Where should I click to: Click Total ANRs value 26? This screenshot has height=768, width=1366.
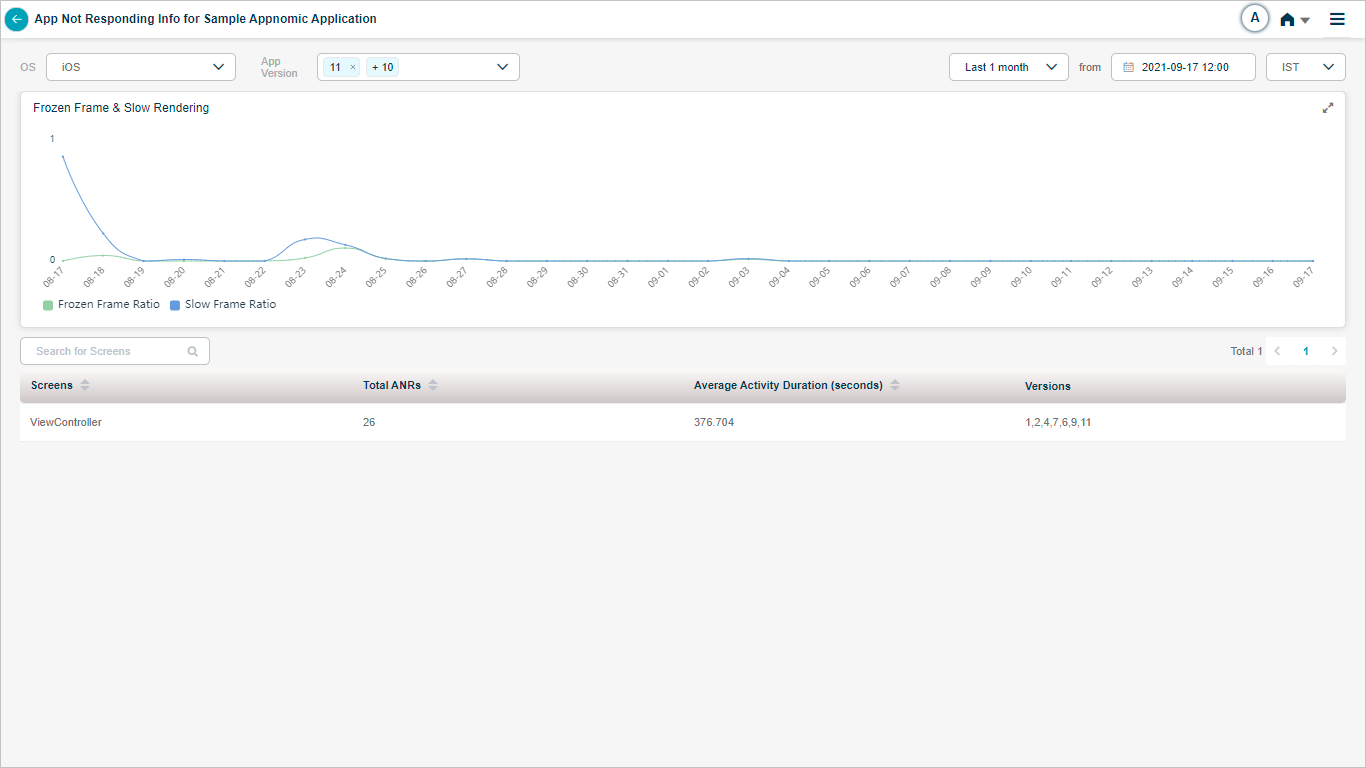point(369,422)
